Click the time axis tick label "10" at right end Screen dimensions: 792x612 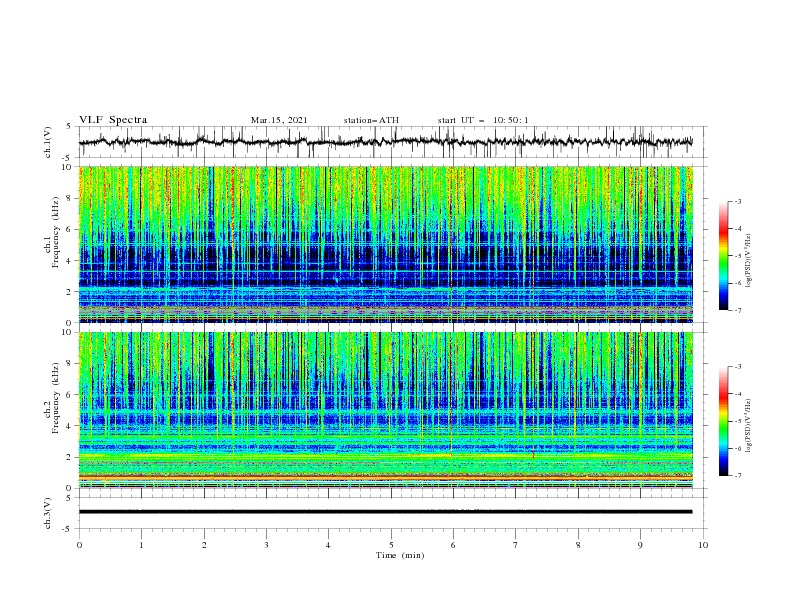click(x=703, y=545)
